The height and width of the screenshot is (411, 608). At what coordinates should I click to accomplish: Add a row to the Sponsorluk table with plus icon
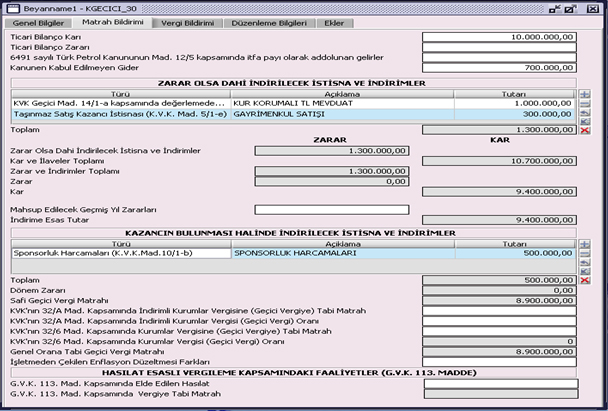pyautogui.click(x=585, y=244)
